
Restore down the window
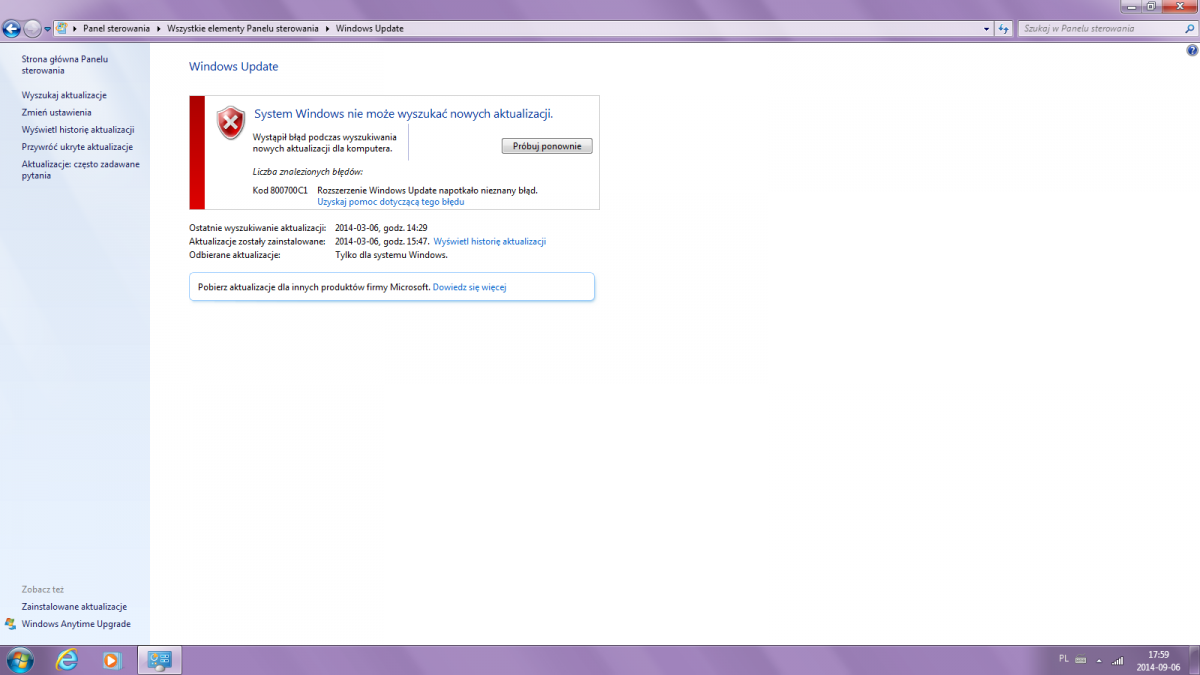pyautogui.click(x=1152, y=6)
